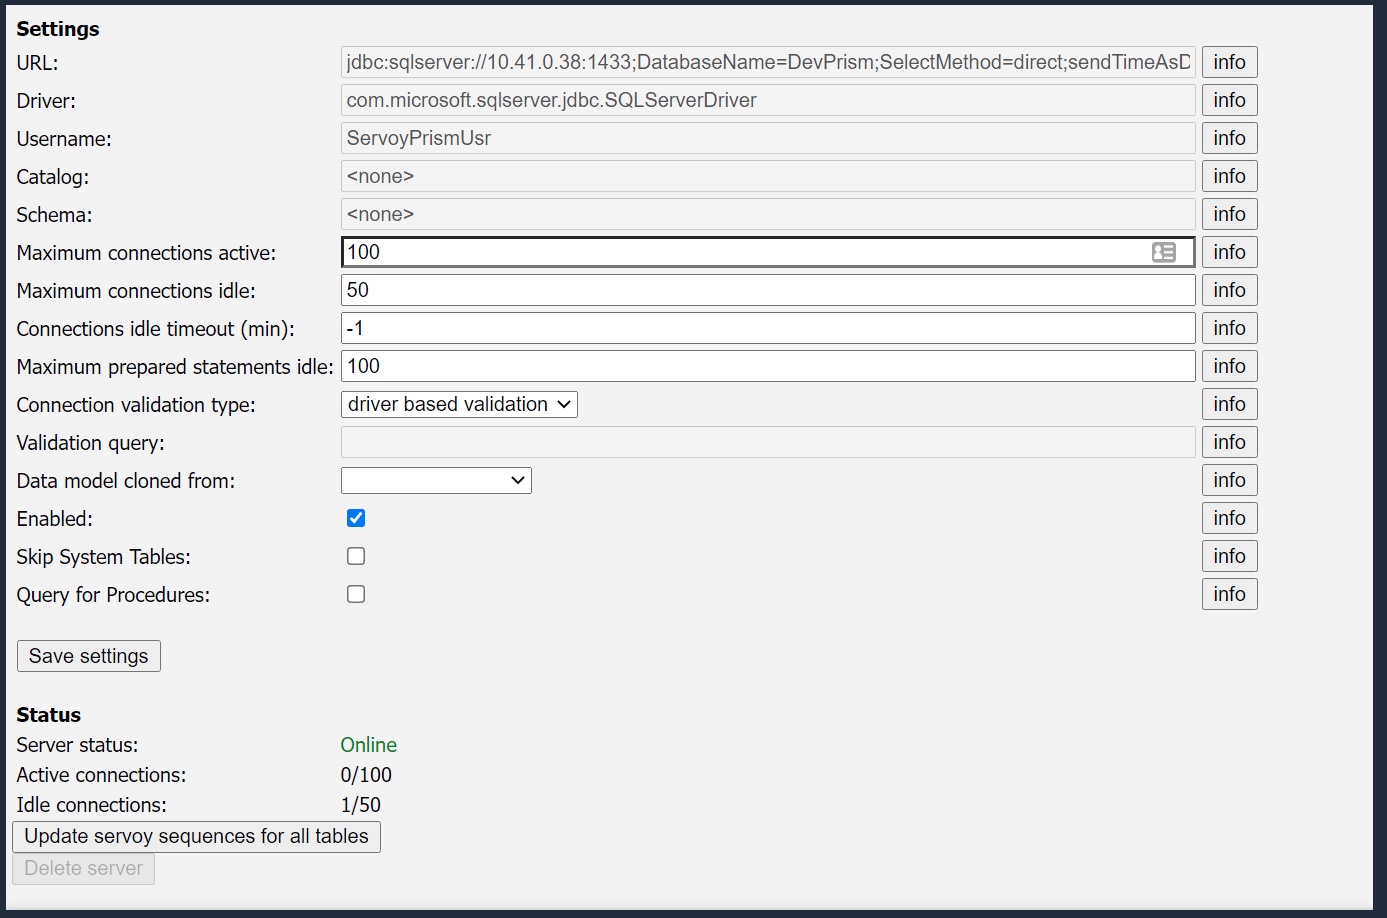Click the Status heading

coord(49,715)
